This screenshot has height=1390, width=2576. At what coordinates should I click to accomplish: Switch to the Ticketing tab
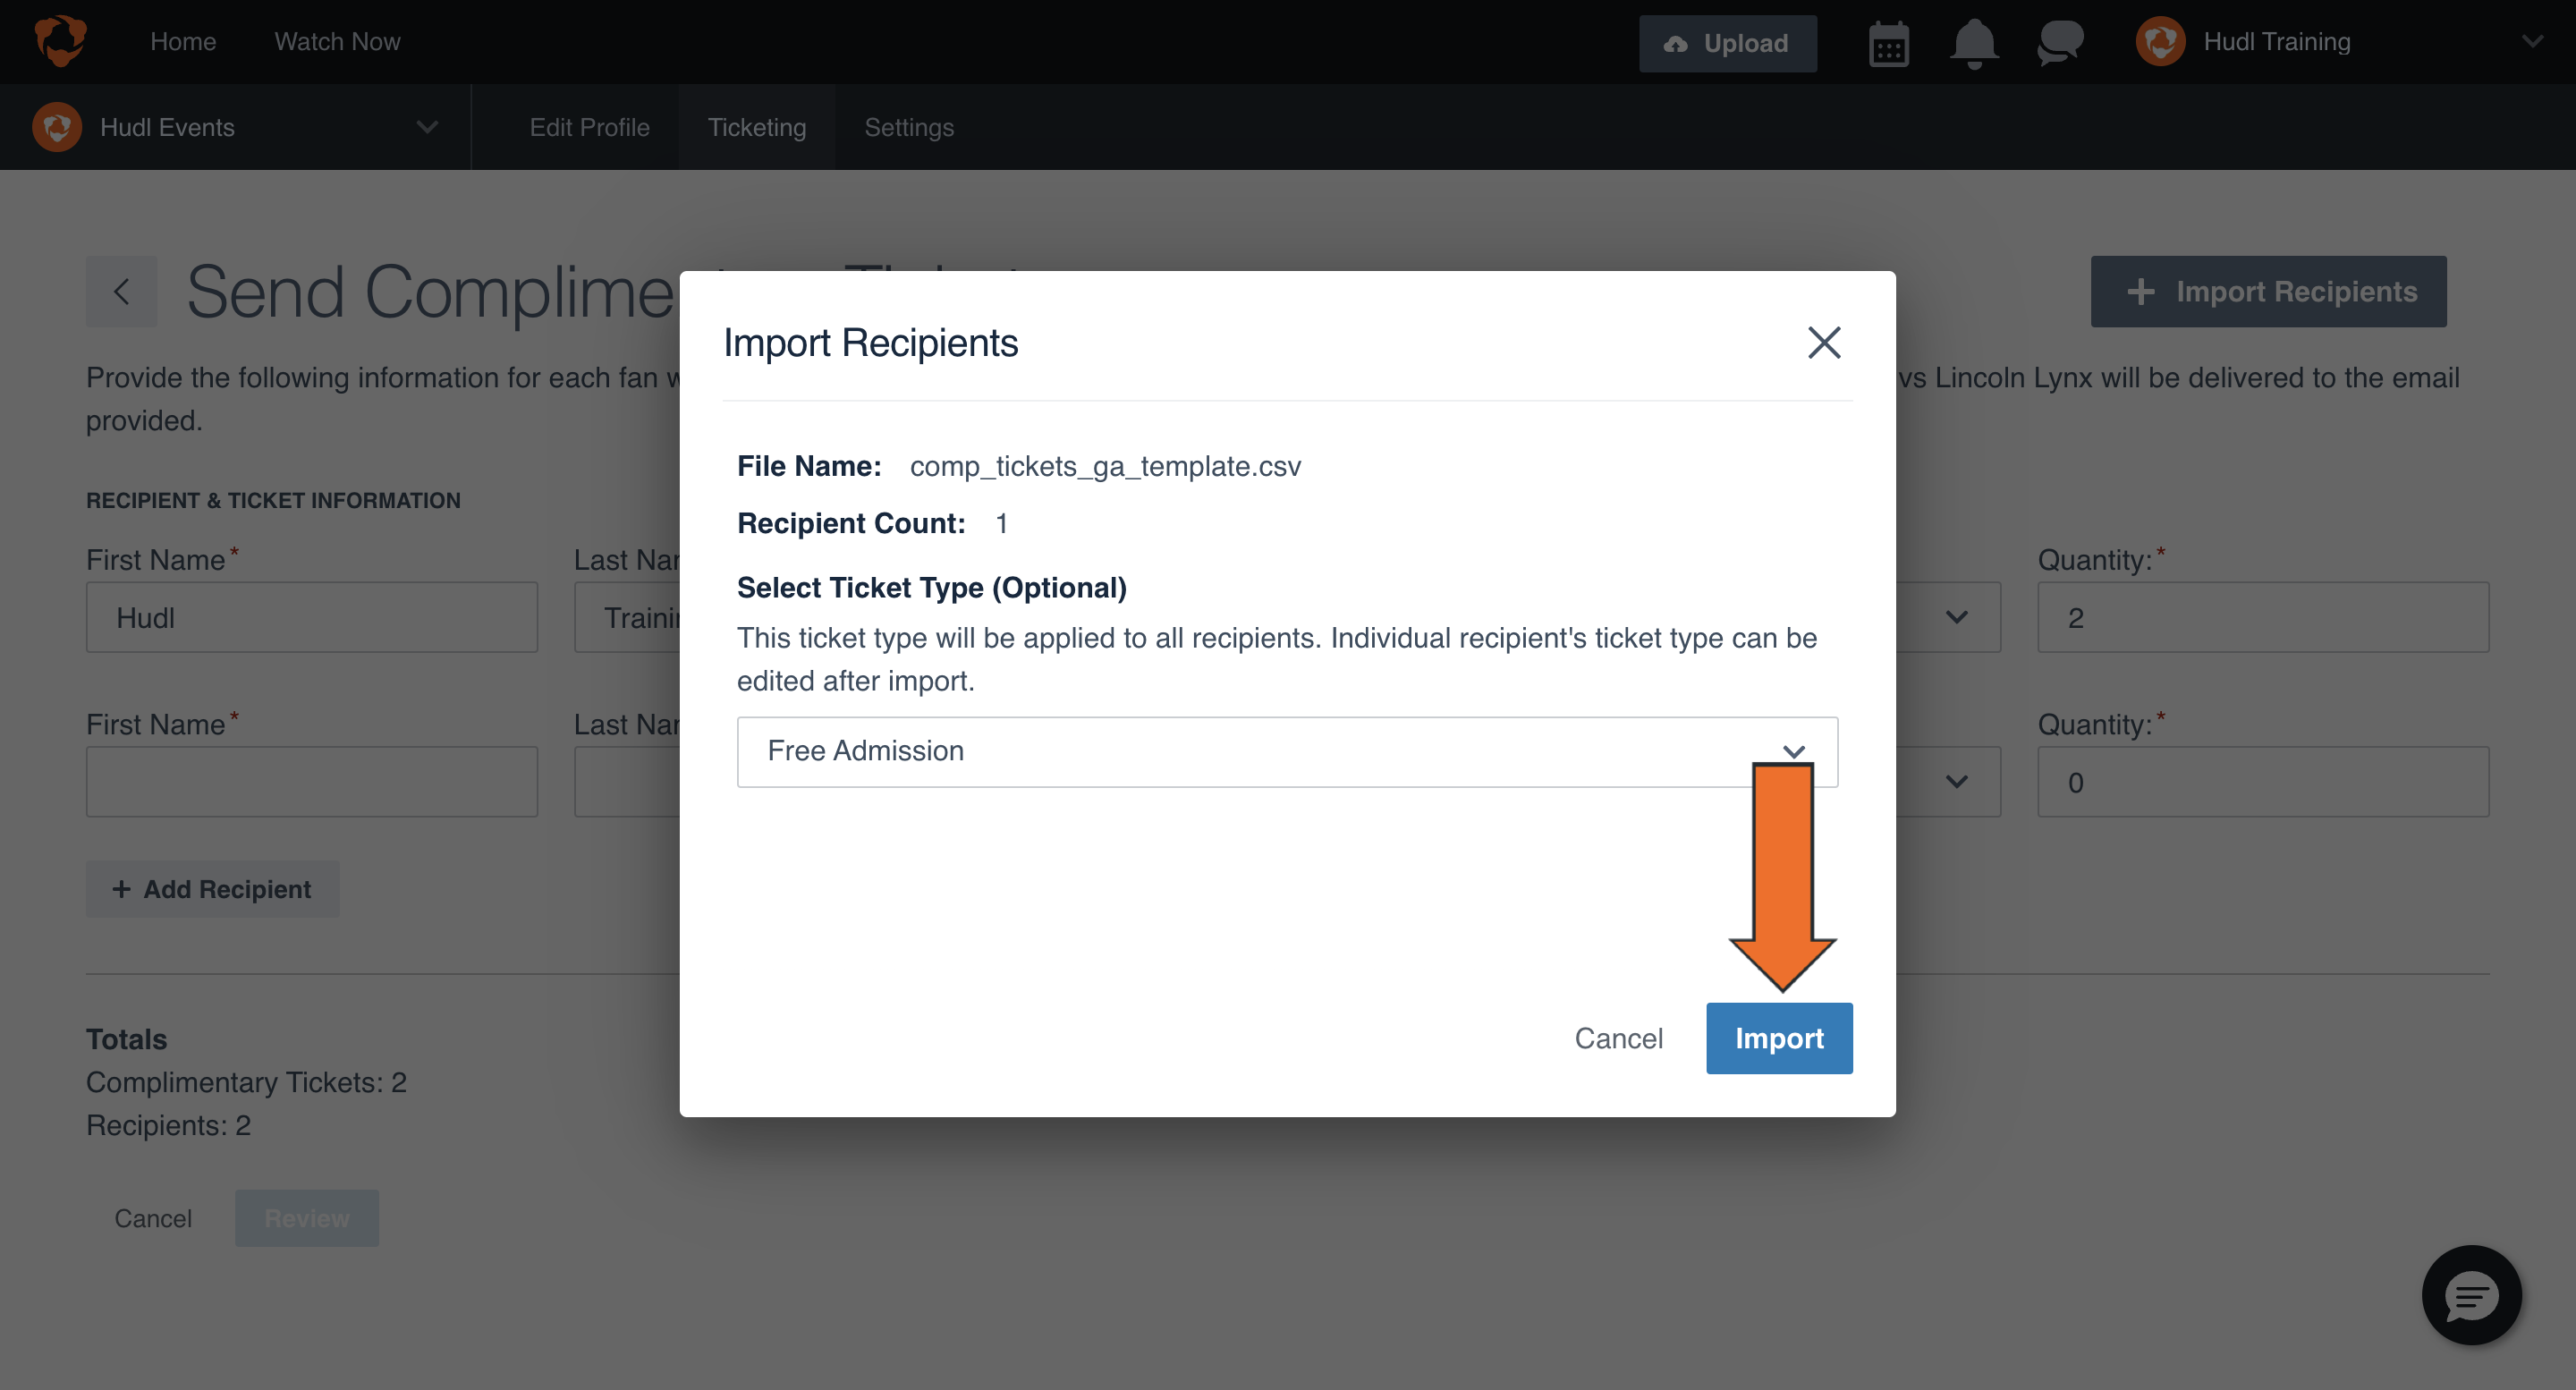click(756, 127)
